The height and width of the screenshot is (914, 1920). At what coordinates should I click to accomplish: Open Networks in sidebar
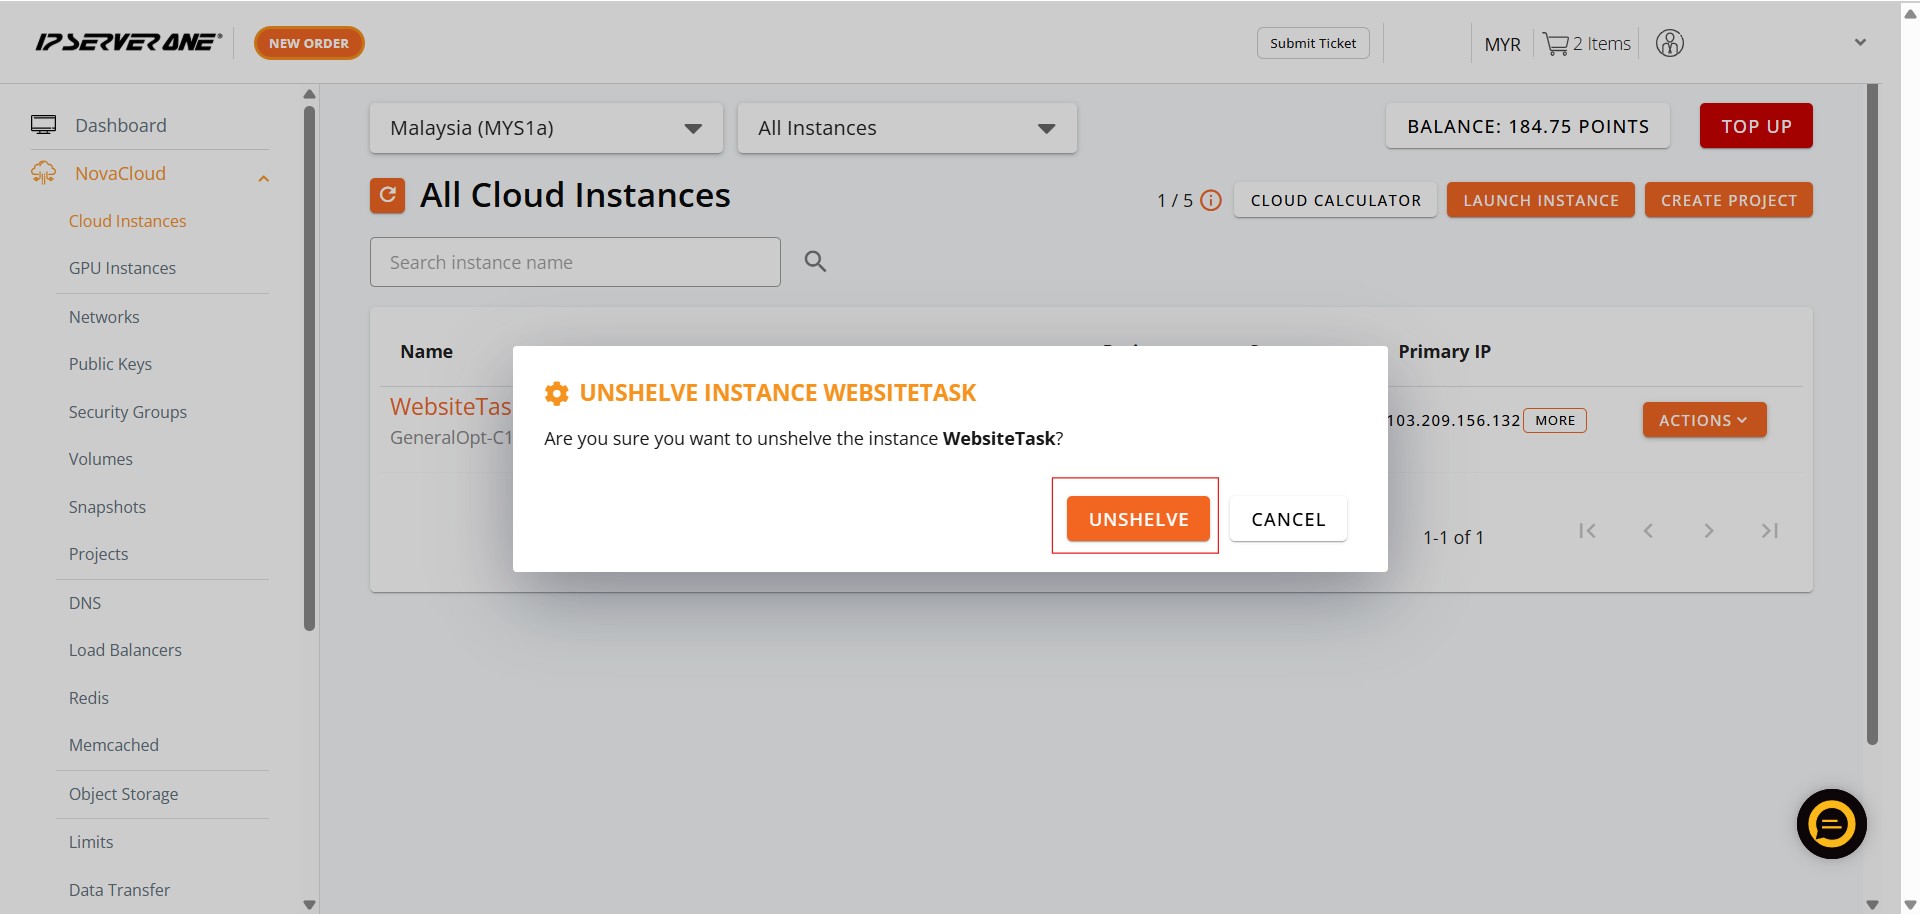click(104, 317)
